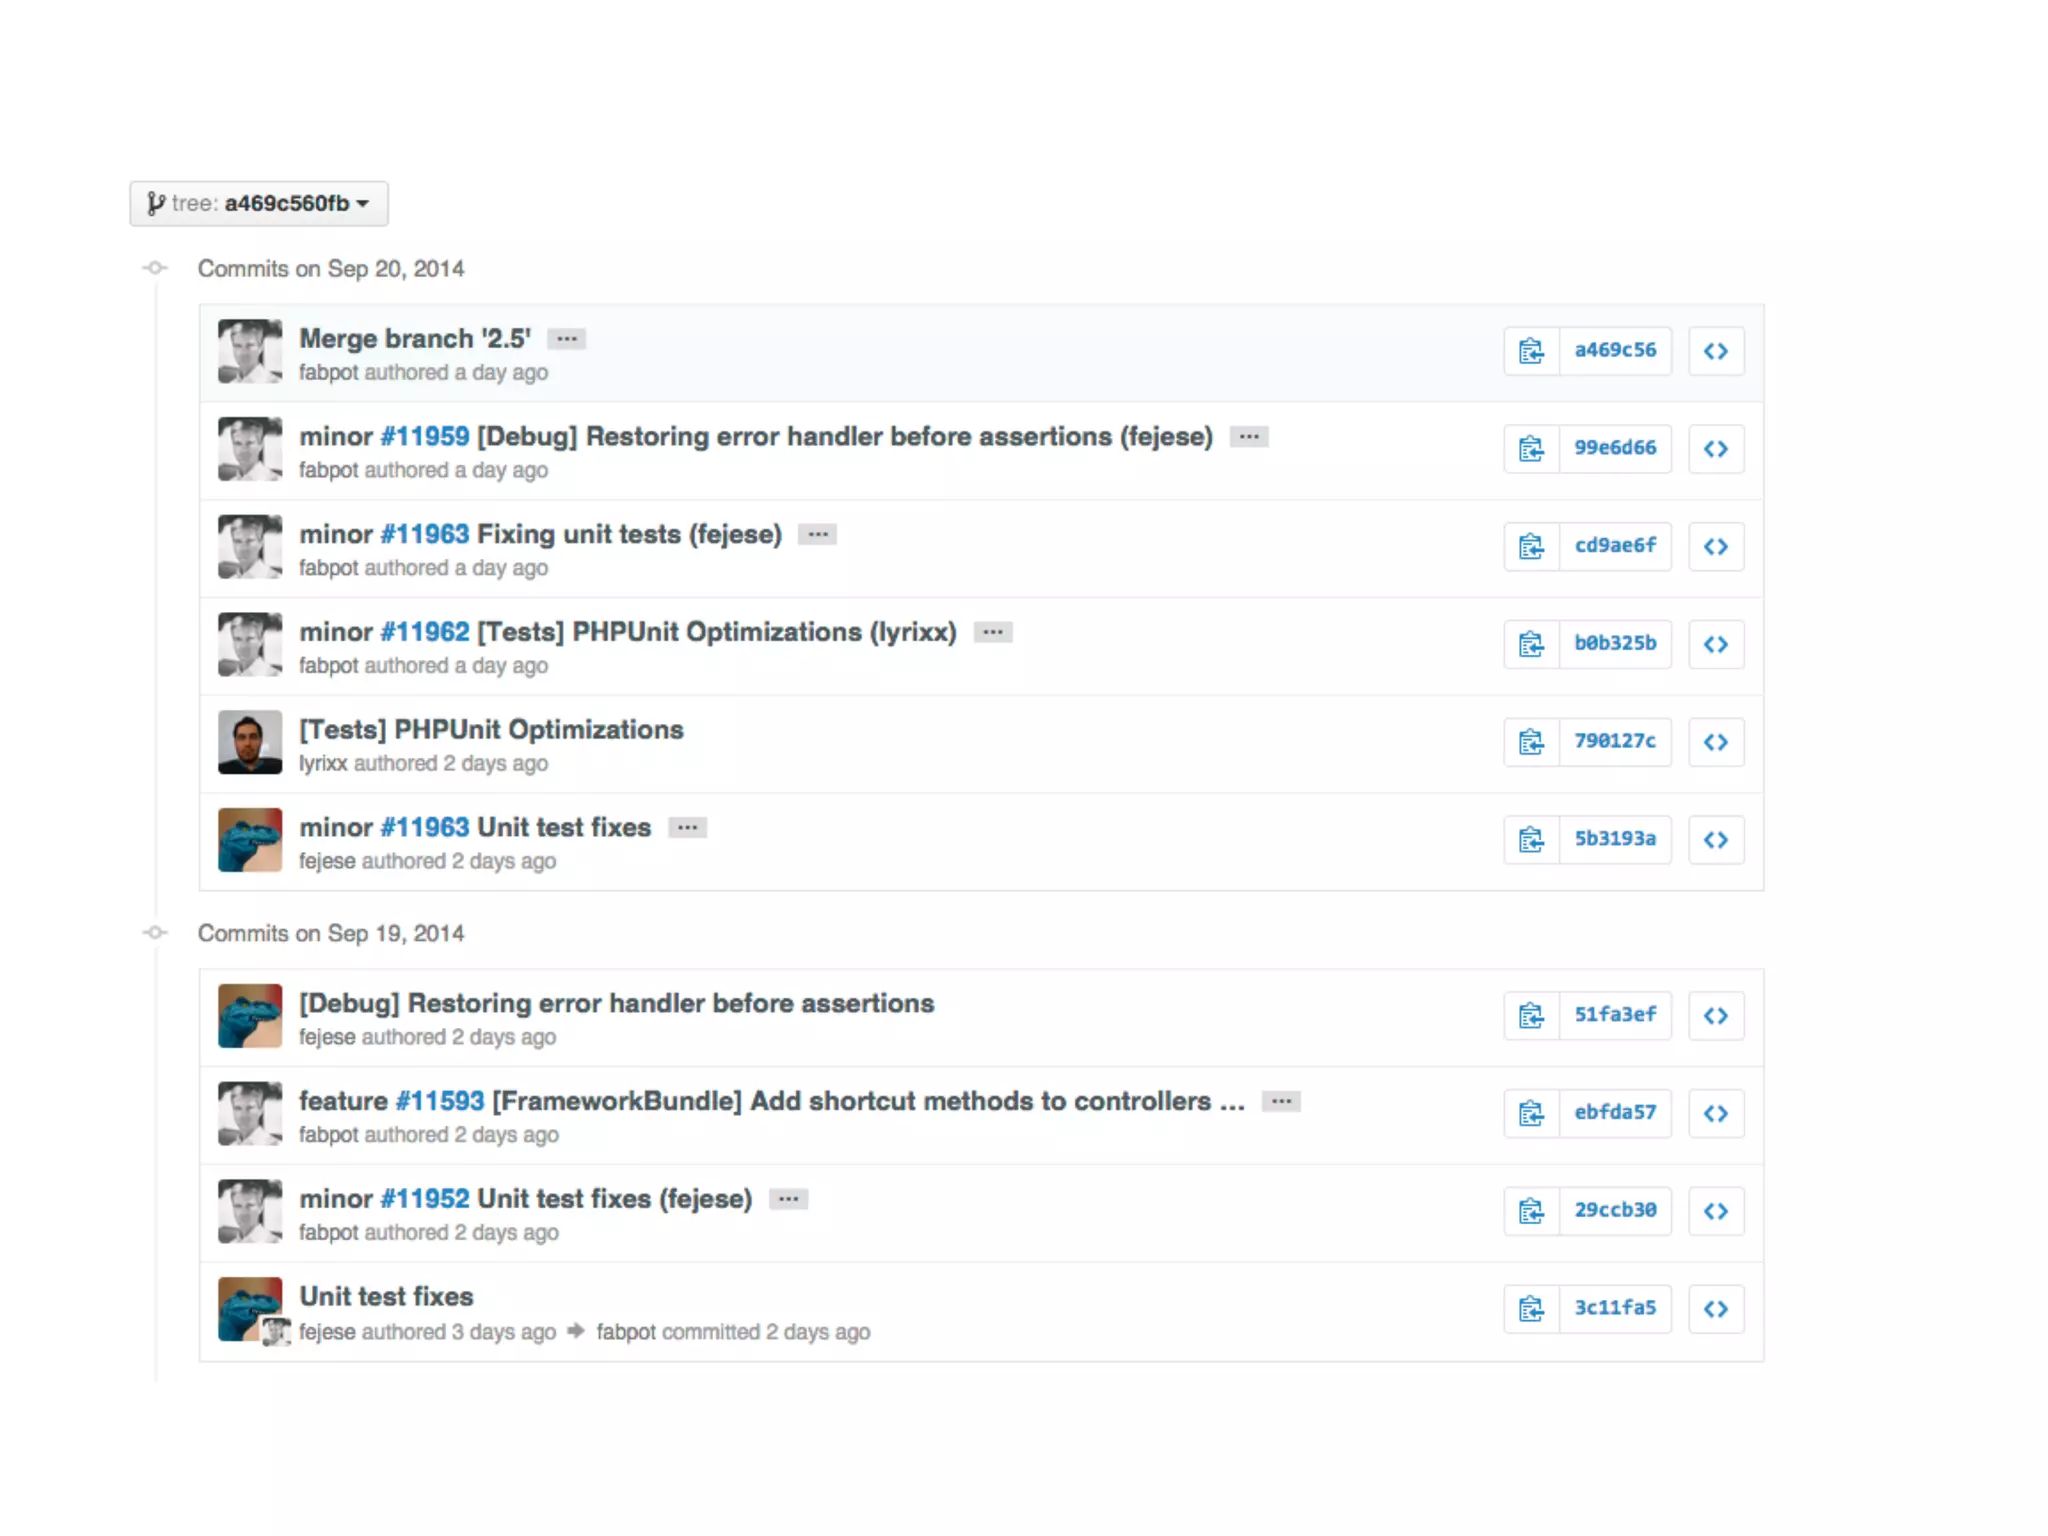Expand ellipsis on minor #11952 Unit test fixes
This screenshot has height=1536, width=2048.
coord(789,1199)
